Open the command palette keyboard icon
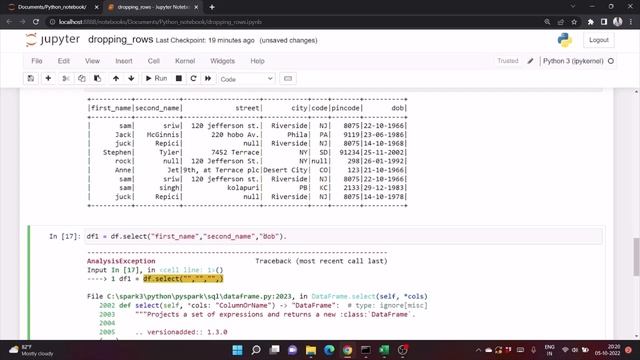This screenshot has height=360, width=640. [288, 78]
